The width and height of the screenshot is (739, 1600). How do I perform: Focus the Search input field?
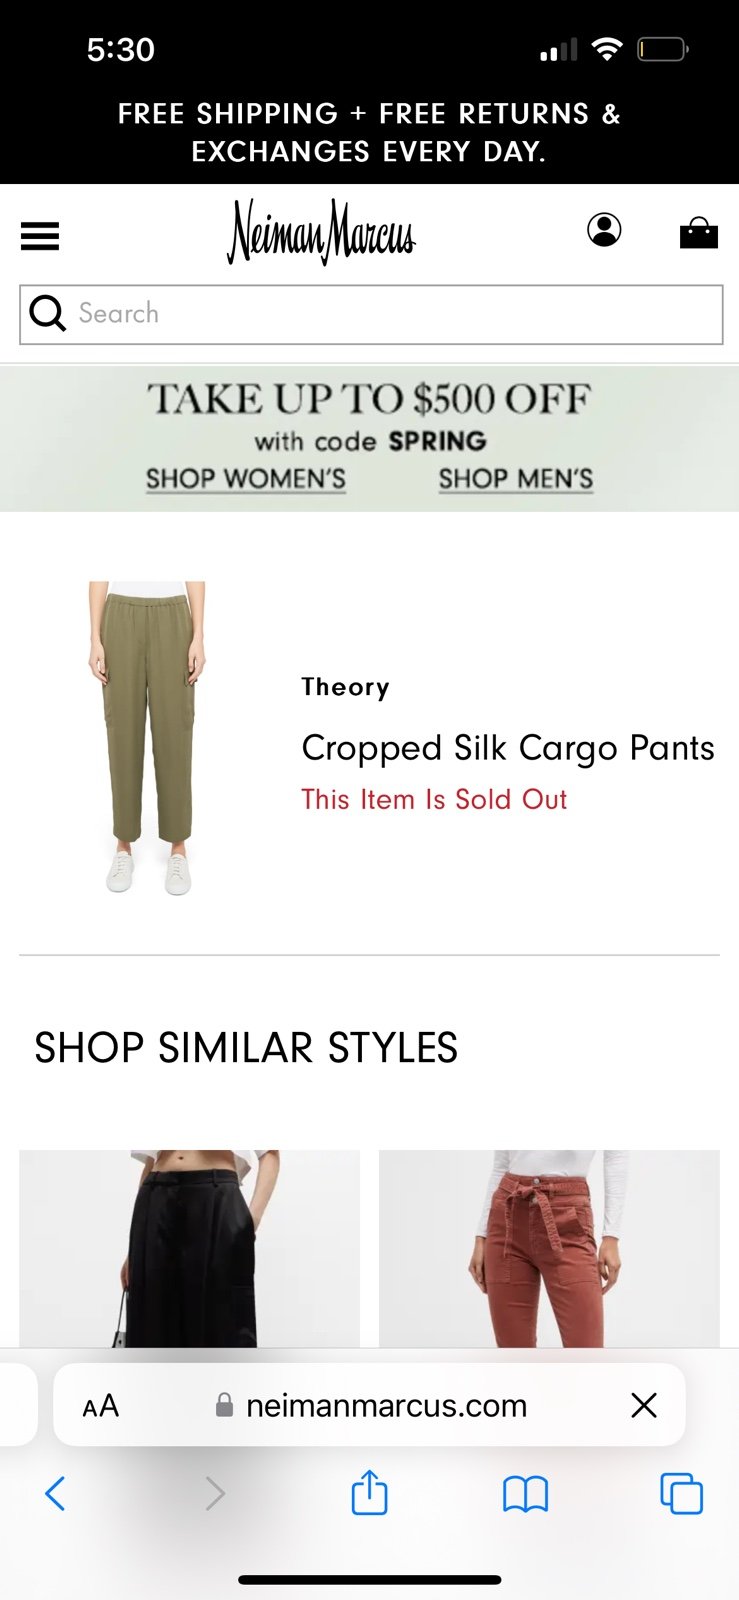(371, 314)
